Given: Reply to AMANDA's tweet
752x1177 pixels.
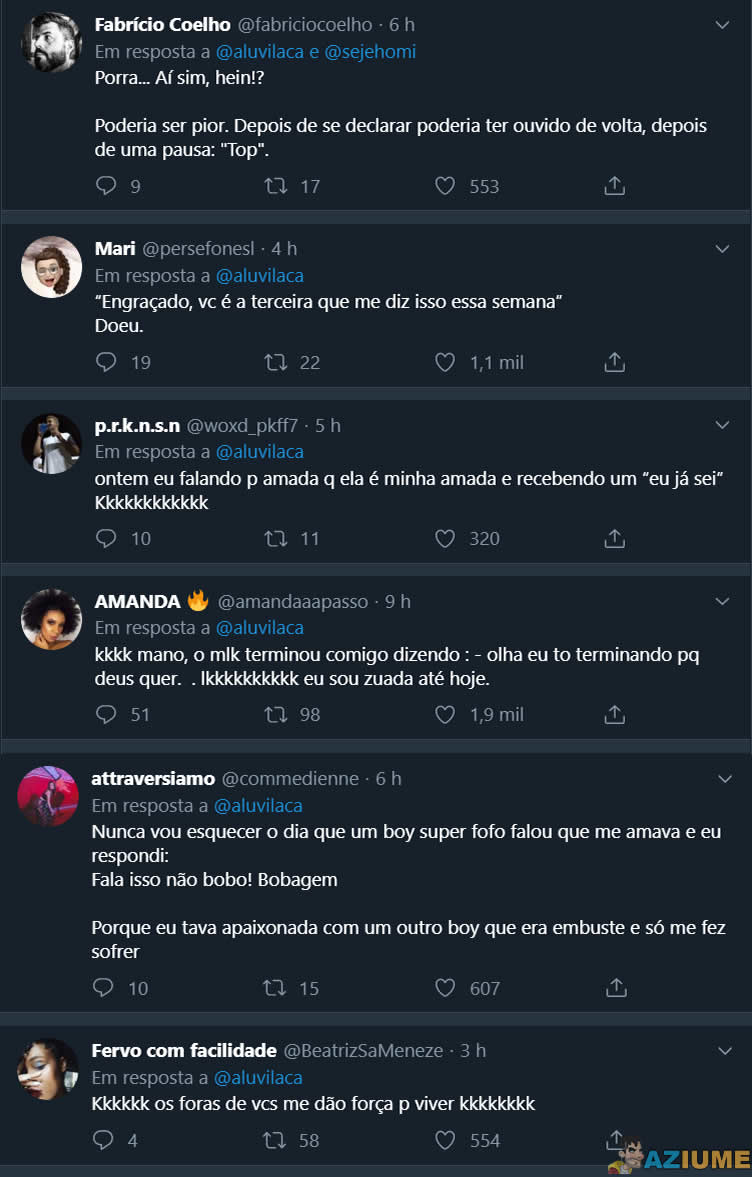Looking at the screenshot, I should pos(105,714).
